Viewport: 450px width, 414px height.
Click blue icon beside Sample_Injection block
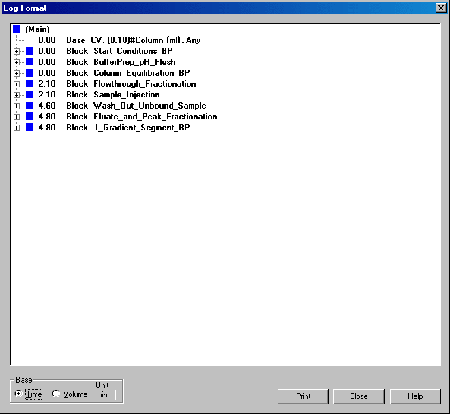tap(30, 95)
